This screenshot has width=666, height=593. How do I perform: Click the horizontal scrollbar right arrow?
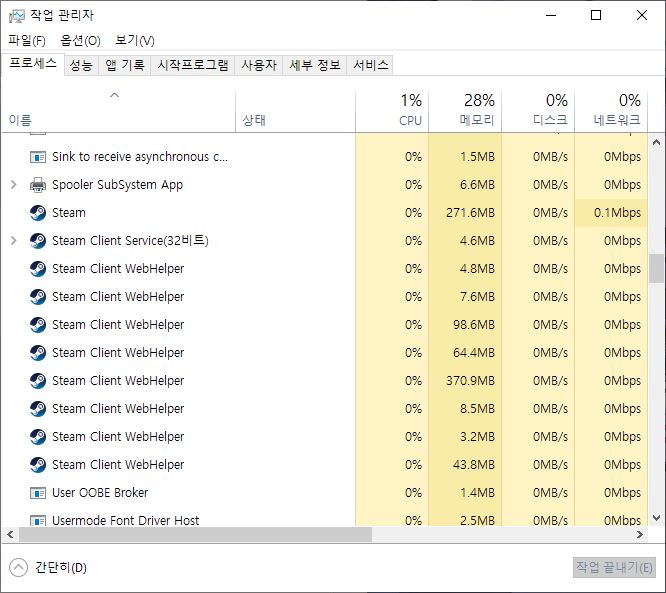coord(640,535)
